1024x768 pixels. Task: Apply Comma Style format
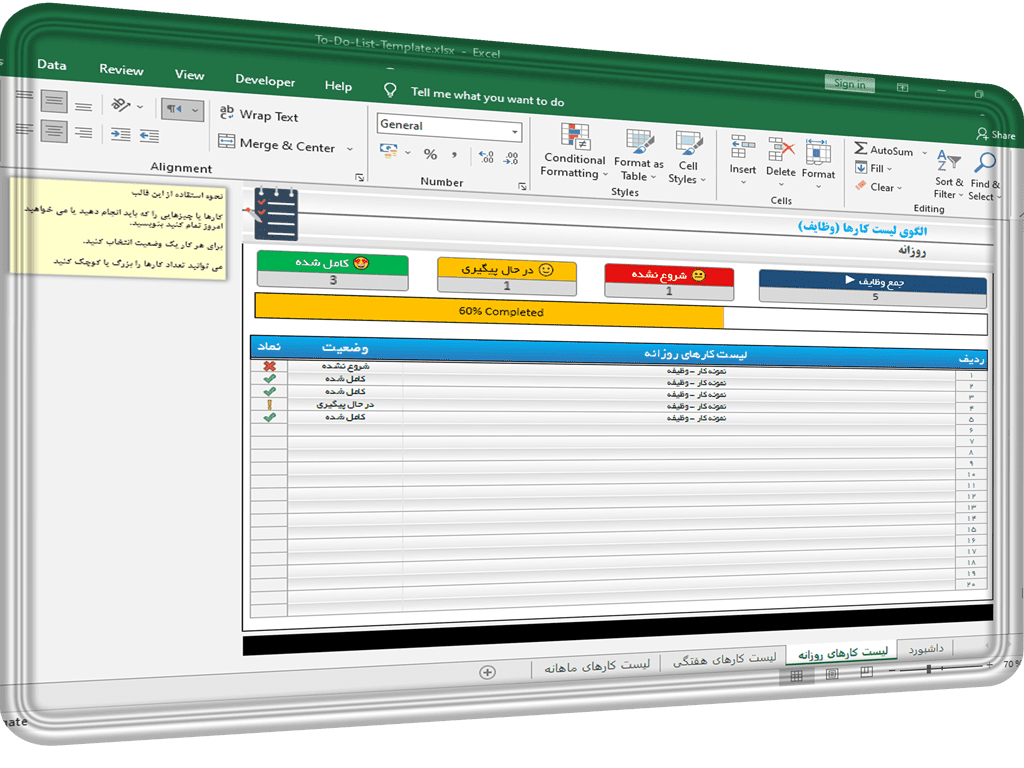coord(455,155)
